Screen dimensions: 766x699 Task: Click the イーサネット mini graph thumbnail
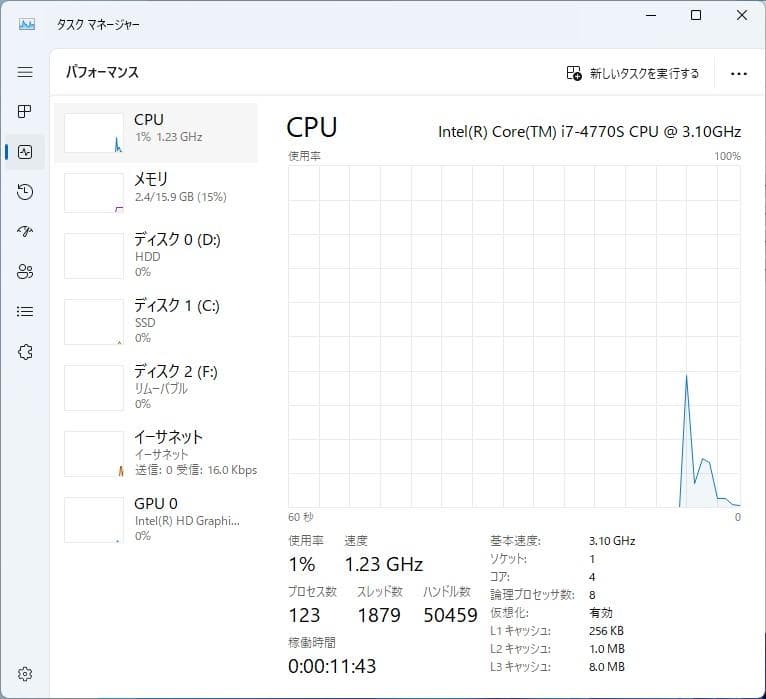(94, 454)
